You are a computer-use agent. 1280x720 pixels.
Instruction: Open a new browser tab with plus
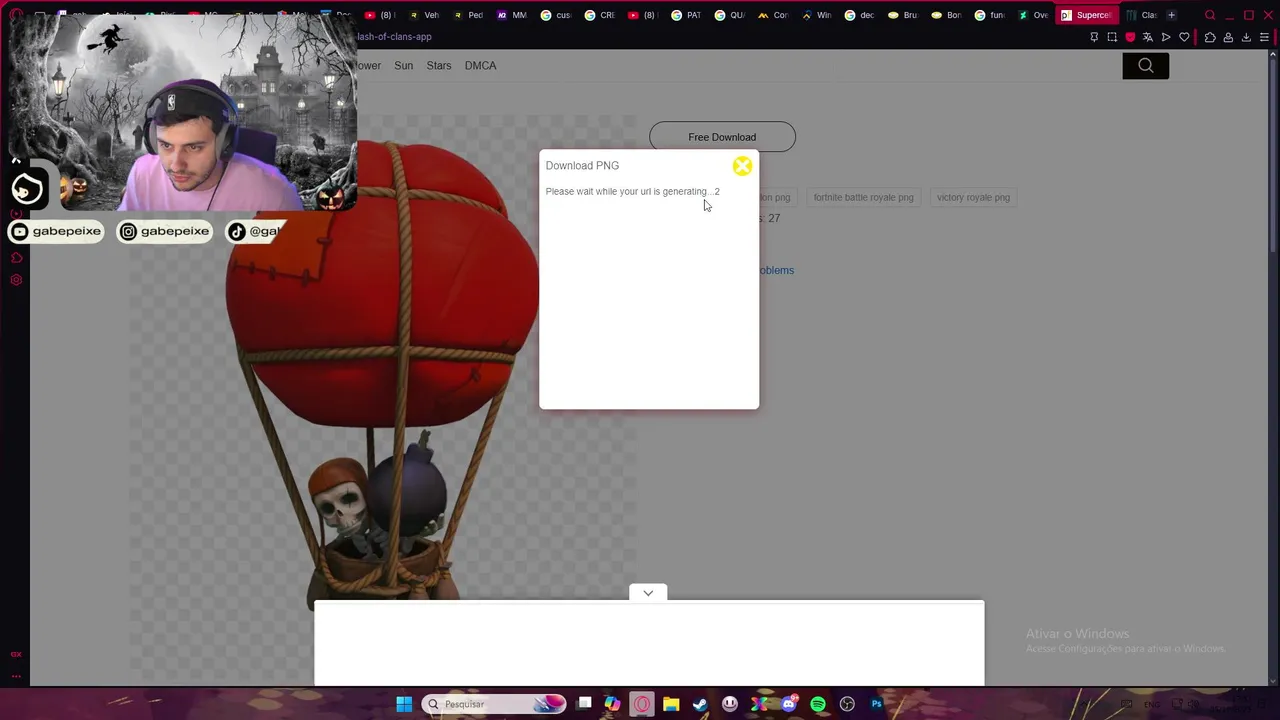1171,15
